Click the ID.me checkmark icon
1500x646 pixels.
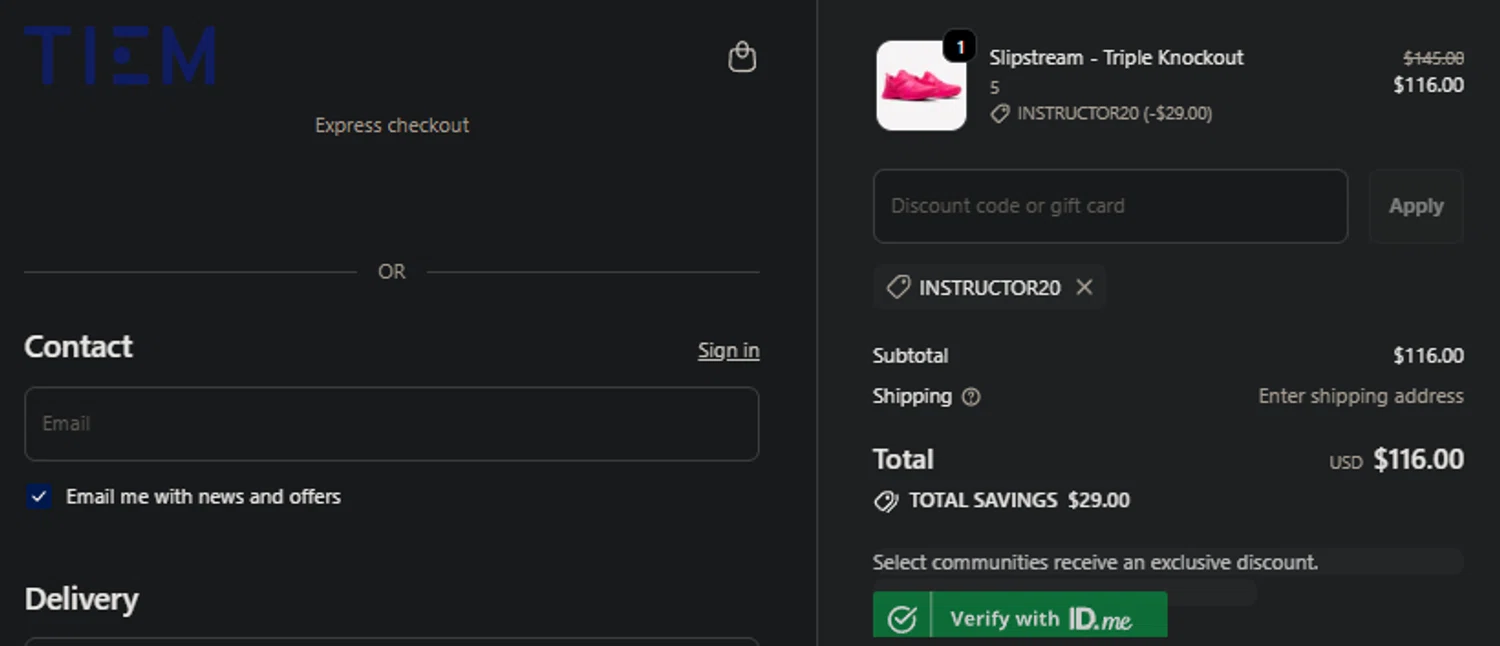point(901,619)
